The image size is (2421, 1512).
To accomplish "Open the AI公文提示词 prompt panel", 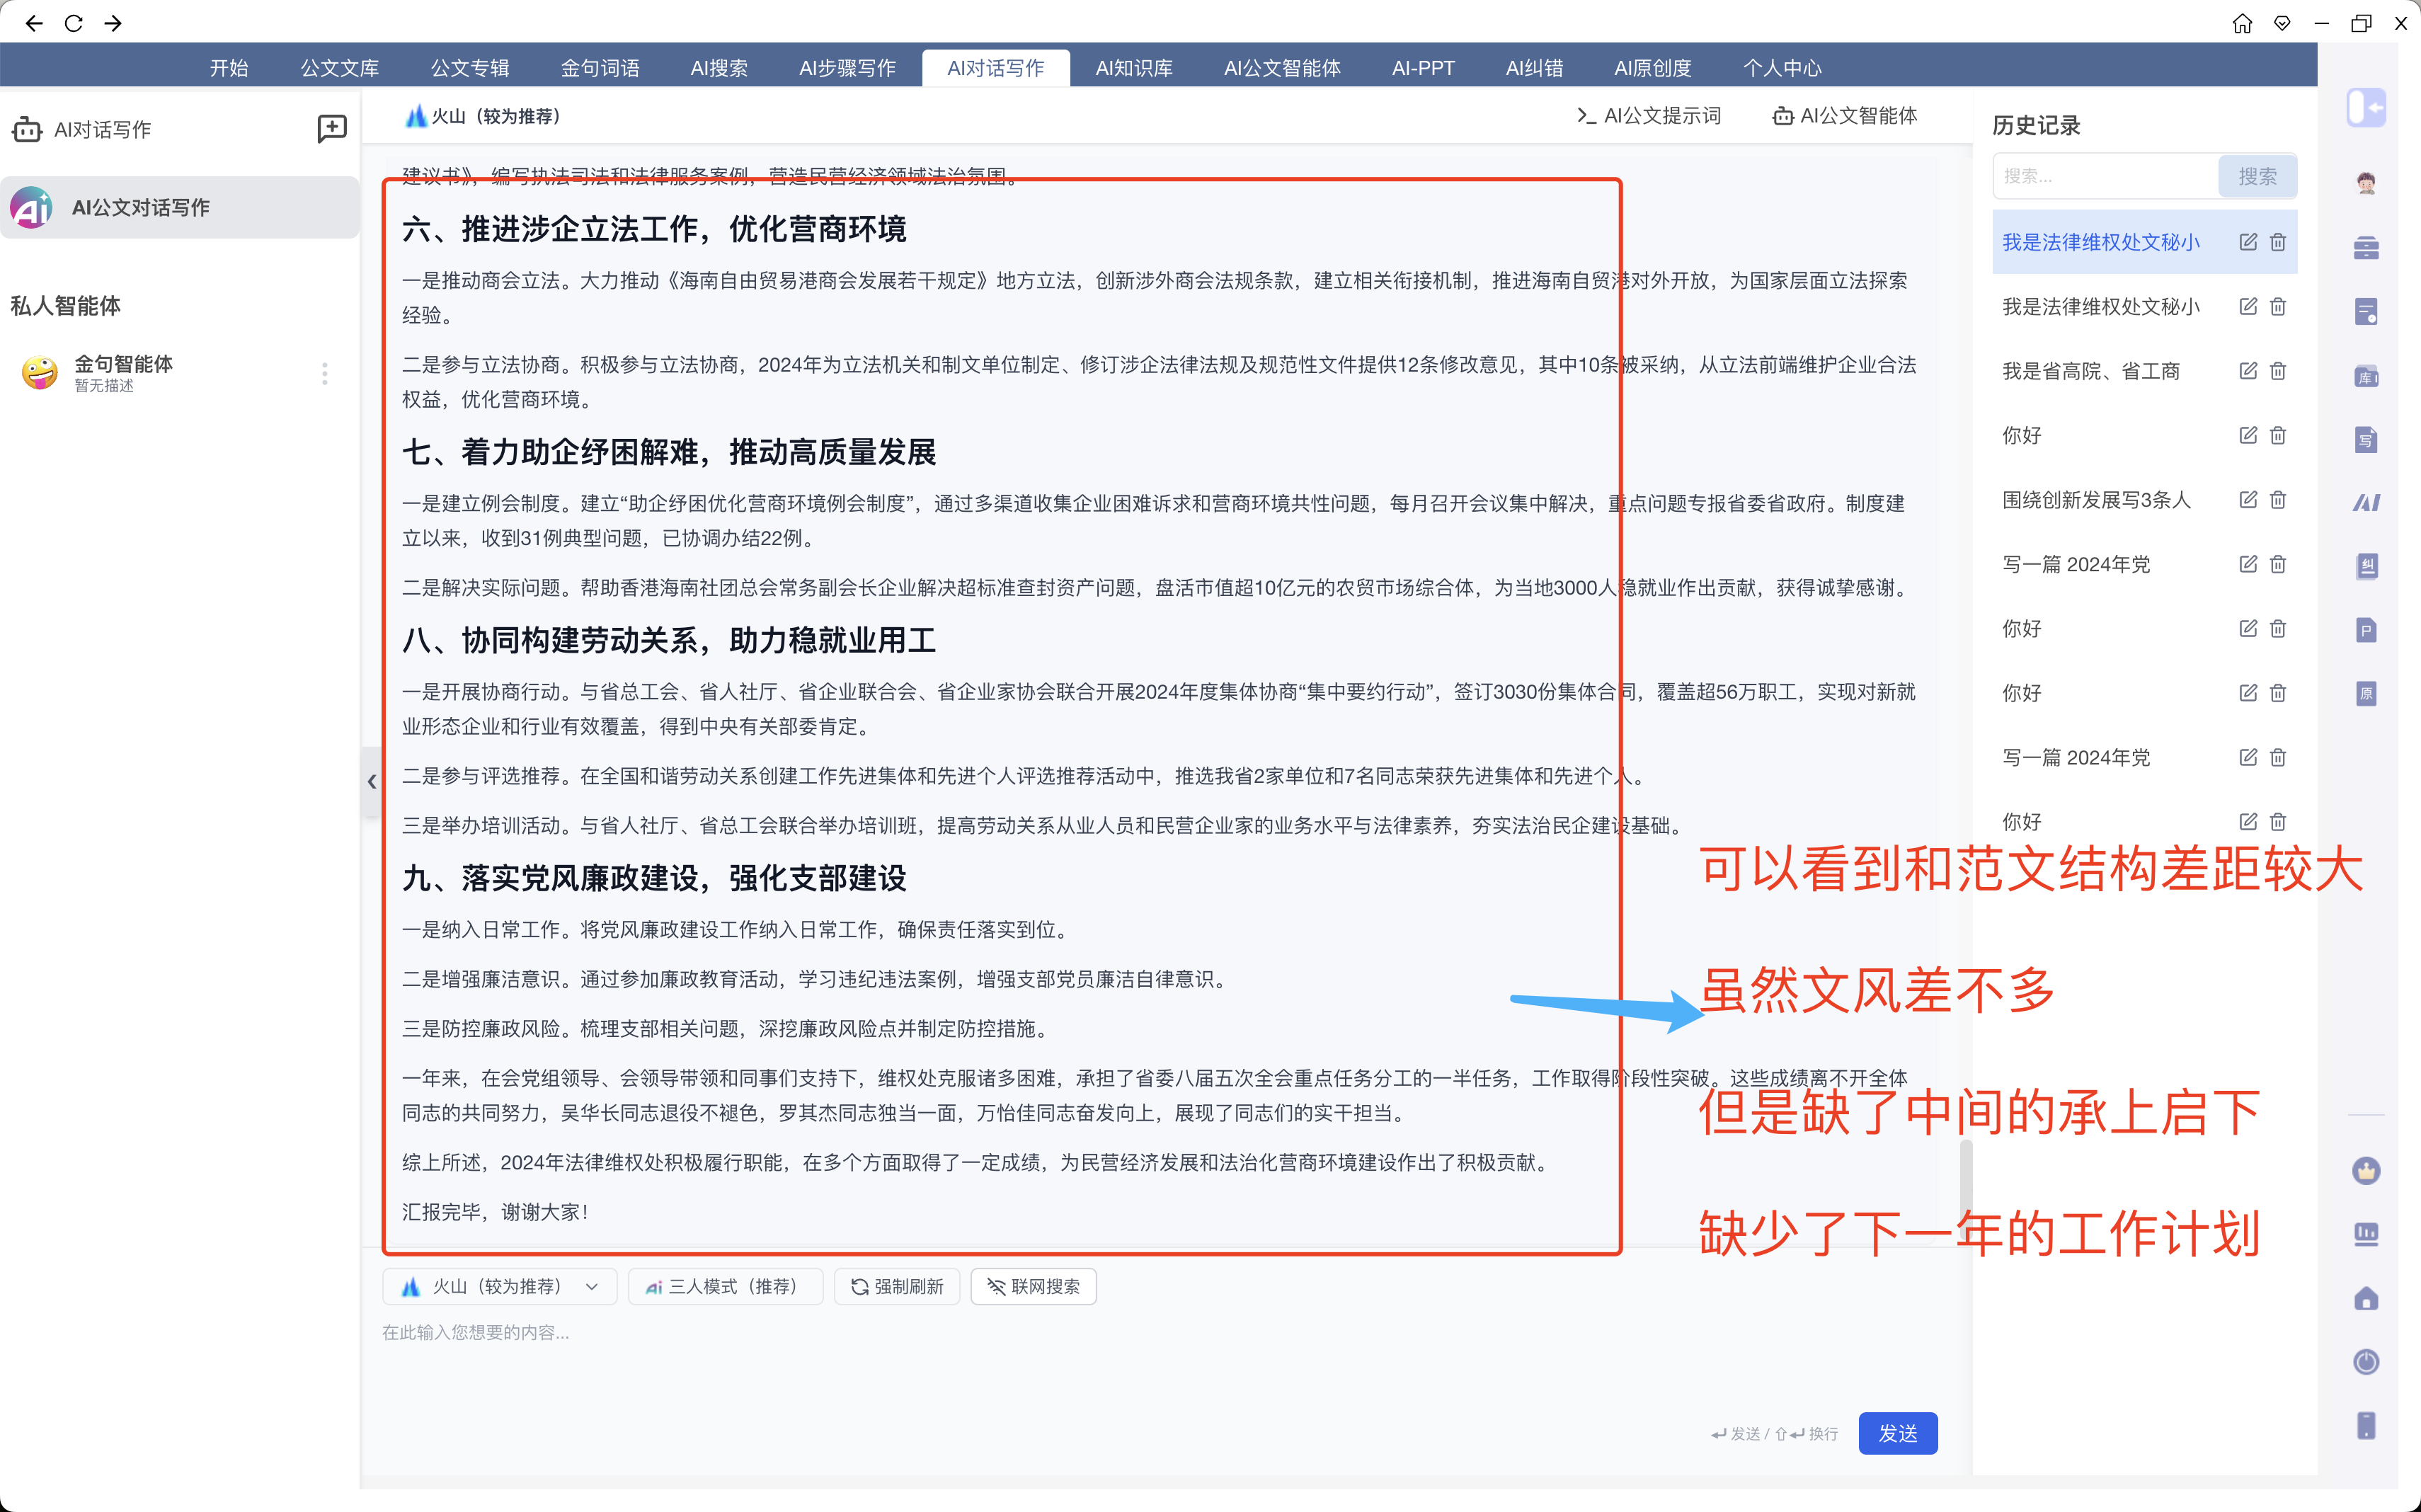I will pos(1649,116).
